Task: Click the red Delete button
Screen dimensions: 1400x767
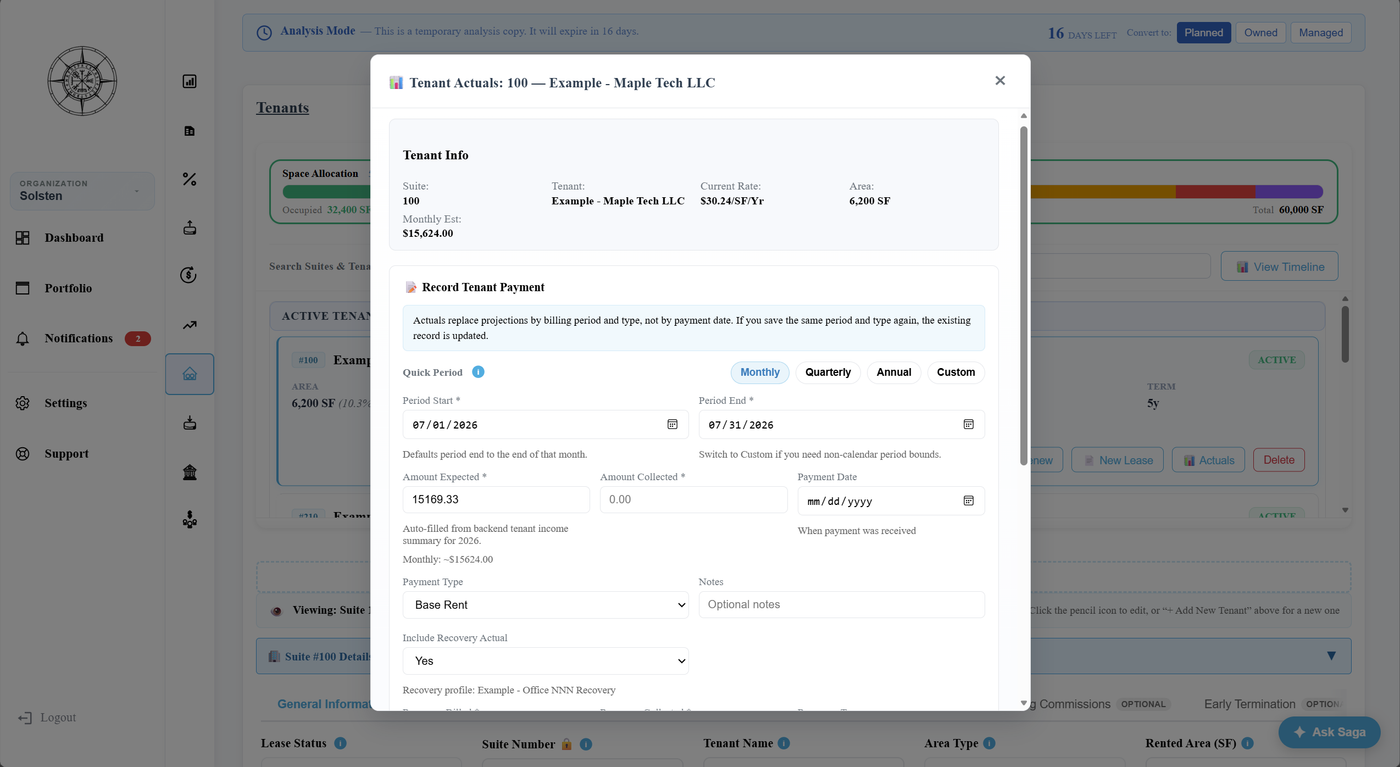Action: click(1279, 460)
